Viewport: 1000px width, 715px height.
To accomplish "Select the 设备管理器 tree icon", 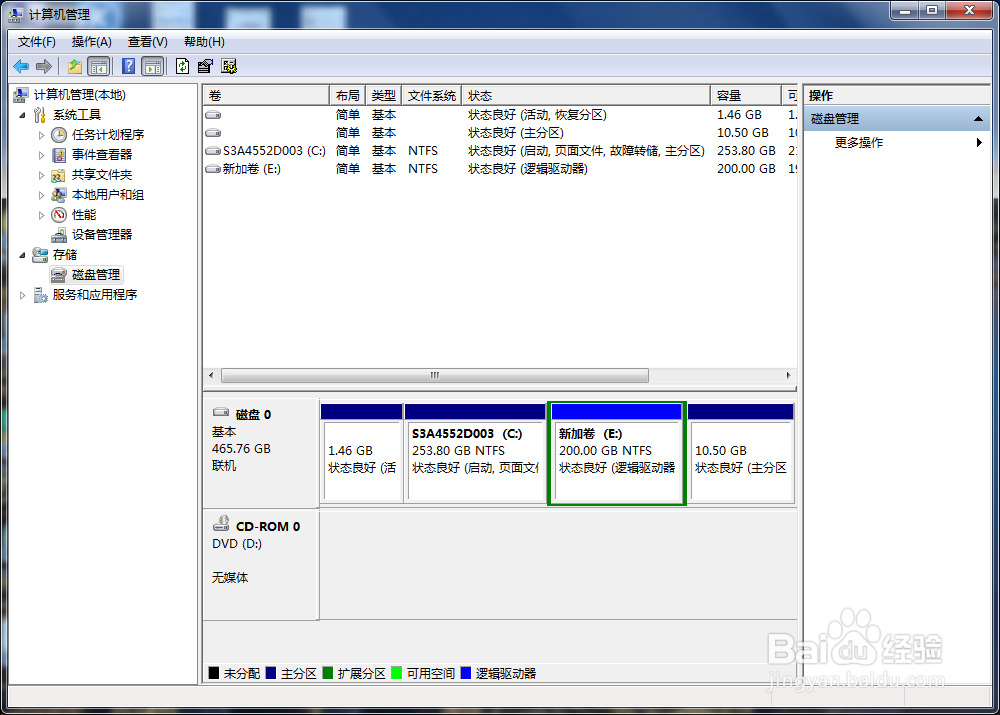I will click(59, 235).
